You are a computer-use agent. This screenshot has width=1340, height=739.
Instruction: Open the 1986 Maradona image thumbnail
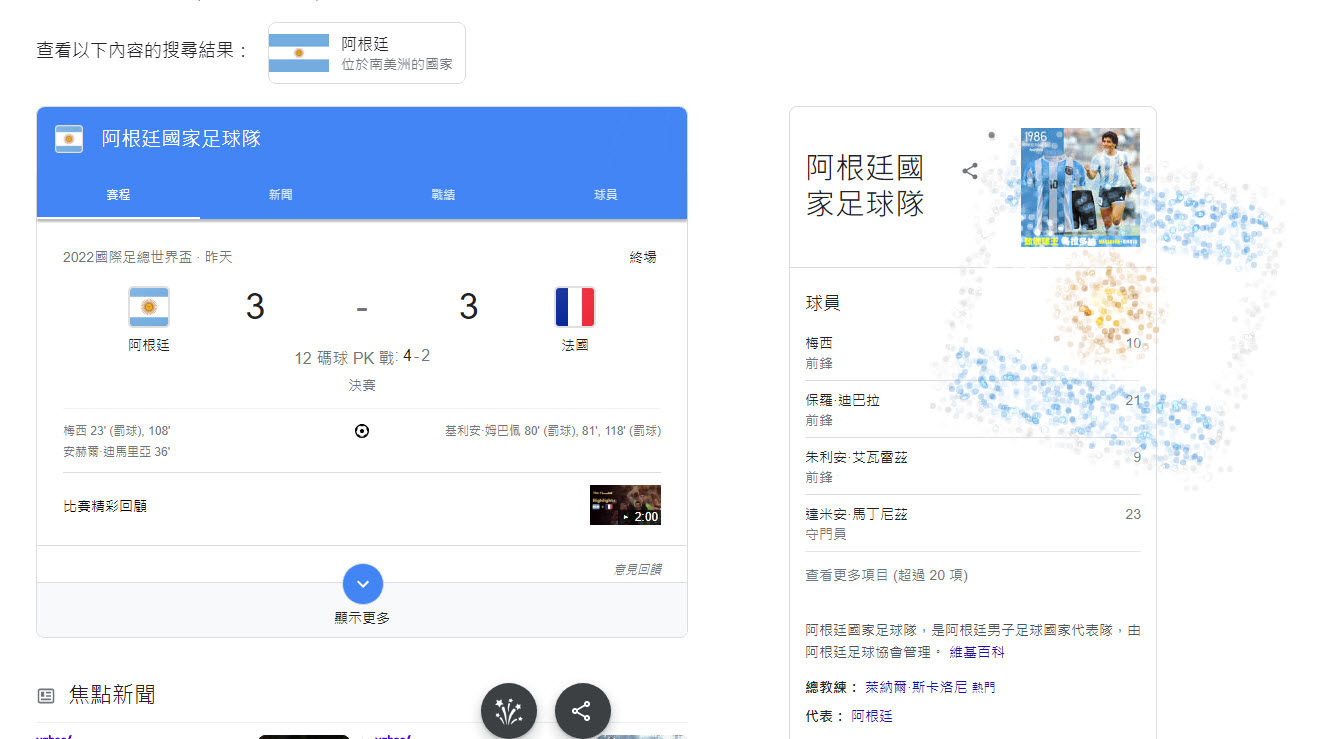click(x=1080, y=187)
